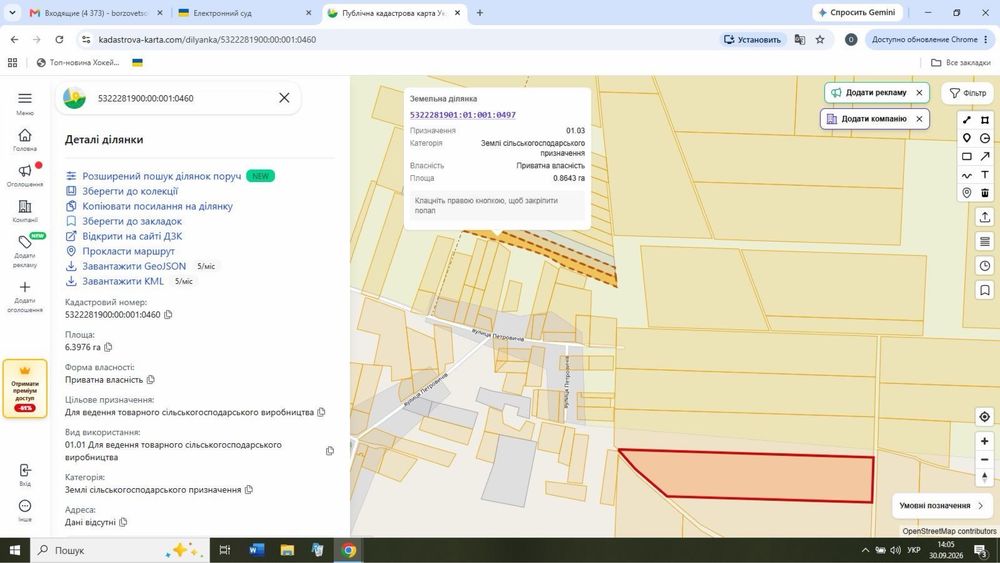The image size is (1000, 563).
Task: Select the freehand curve drawing tool
Action: coord(967,175)
